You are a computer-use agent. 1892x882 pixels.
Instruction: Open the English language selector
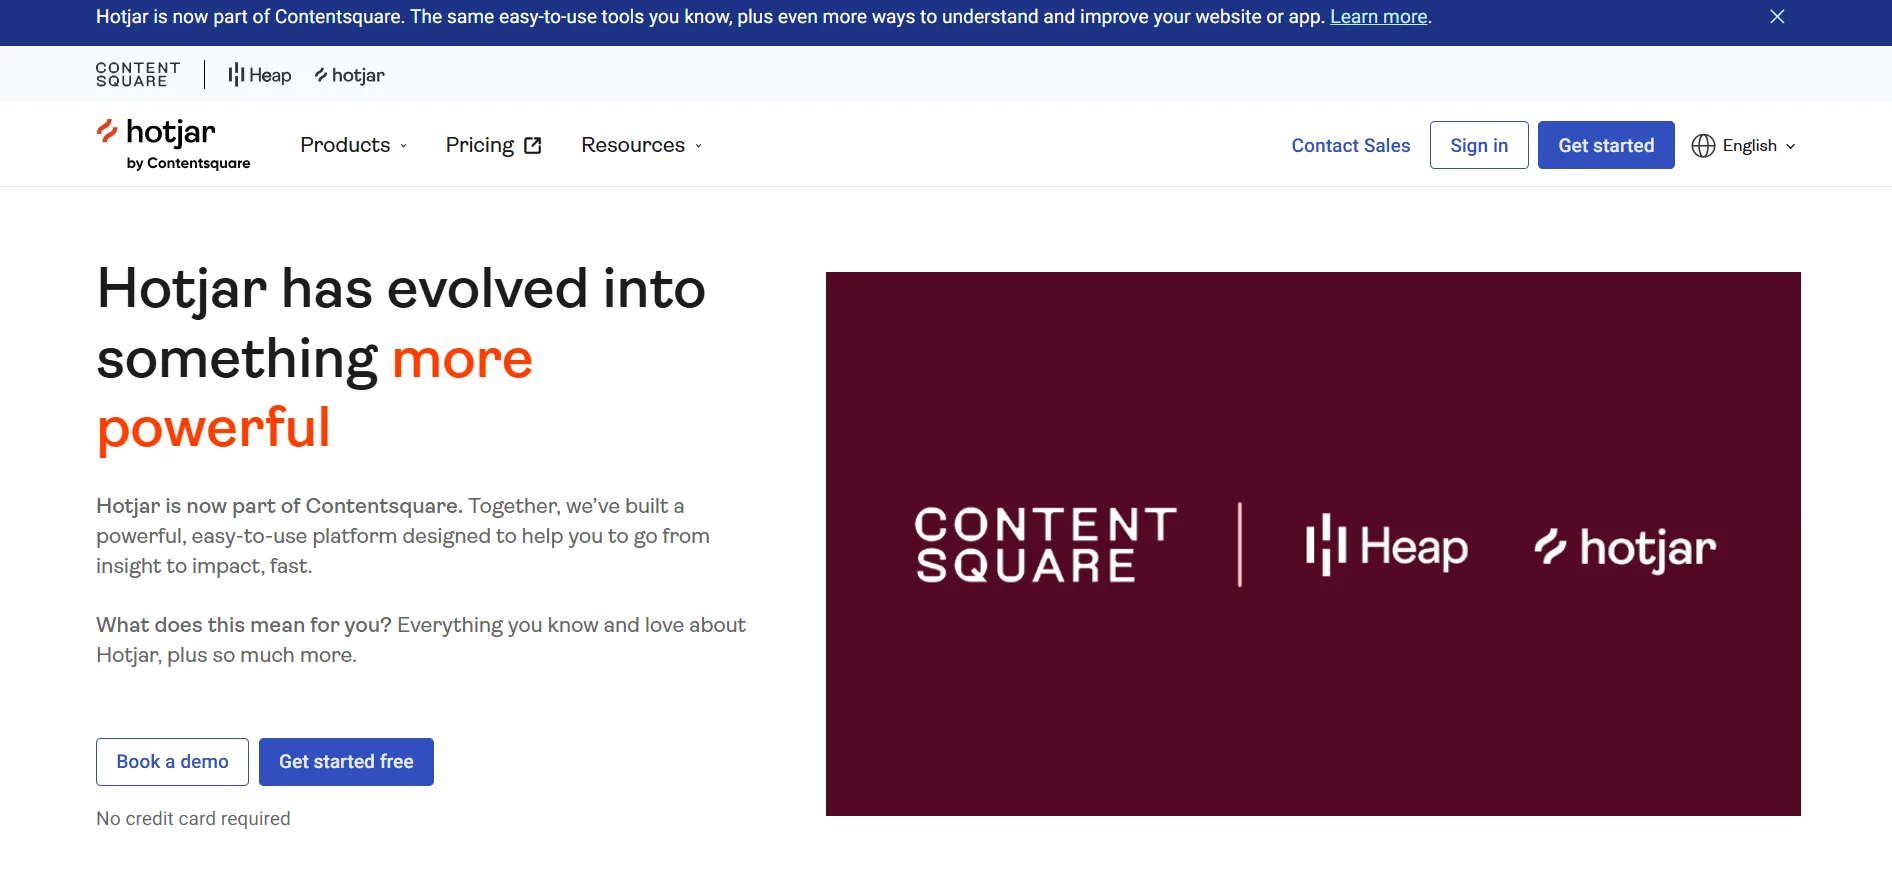pyautogui.click(x=1744, y=146)
